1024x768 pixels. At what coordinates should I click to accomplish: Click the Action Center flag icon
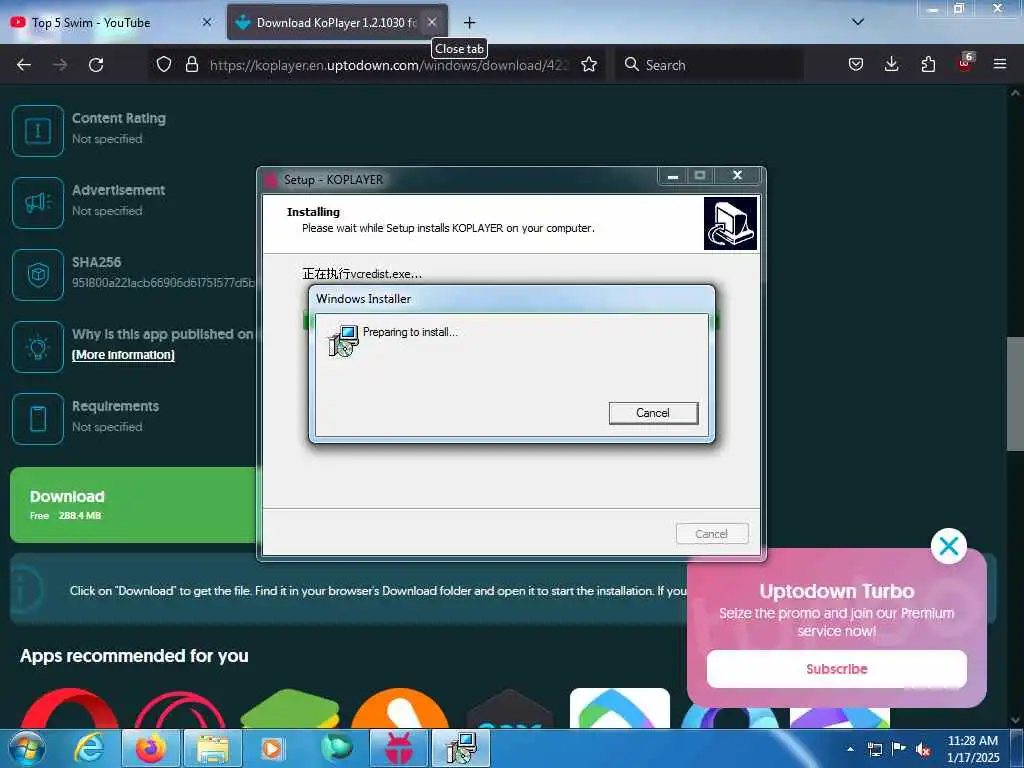point(899,749)
